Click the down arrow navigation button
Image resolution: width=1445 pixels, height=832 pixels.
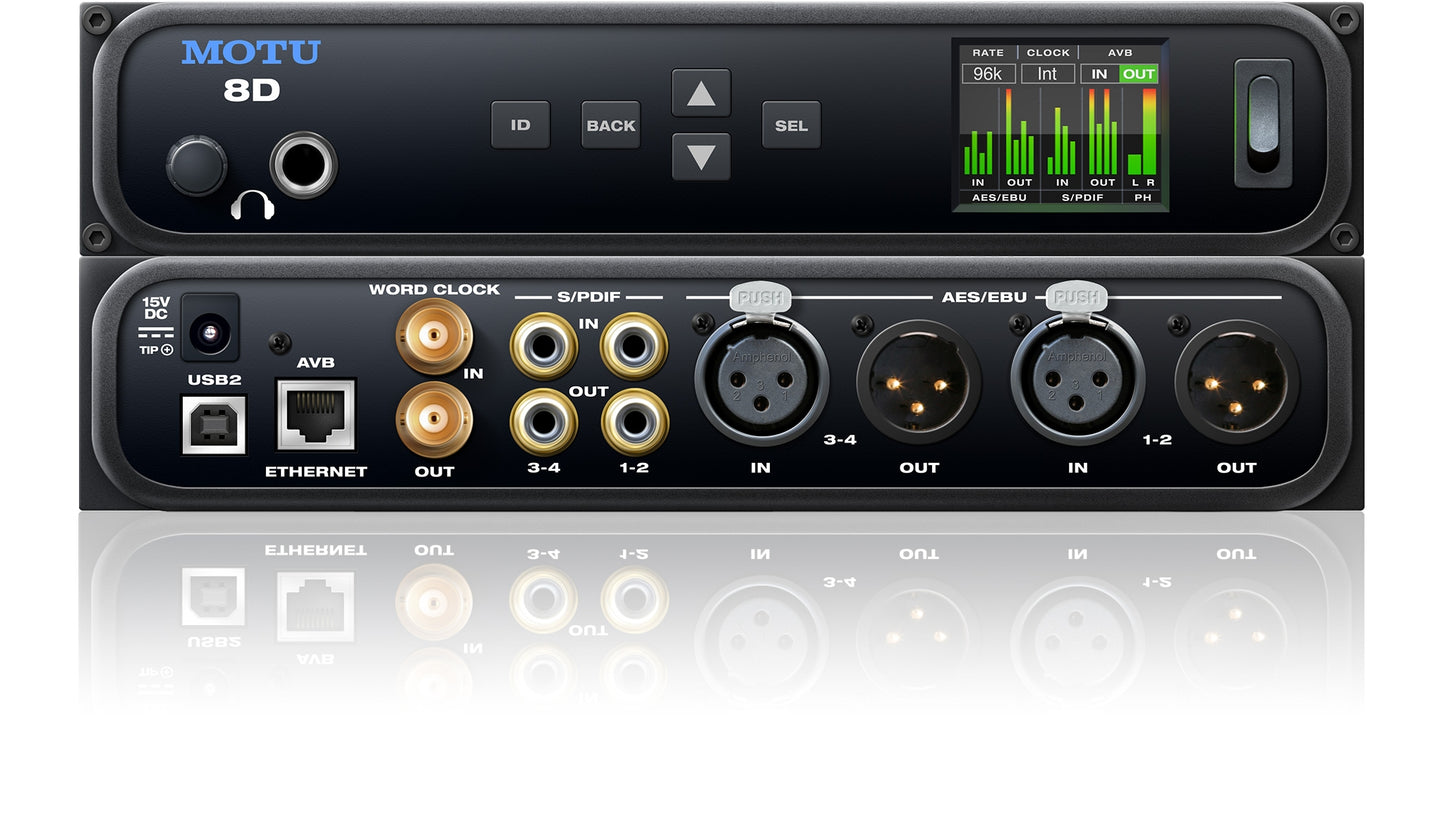pyautogui.click(x=702, y=158)
